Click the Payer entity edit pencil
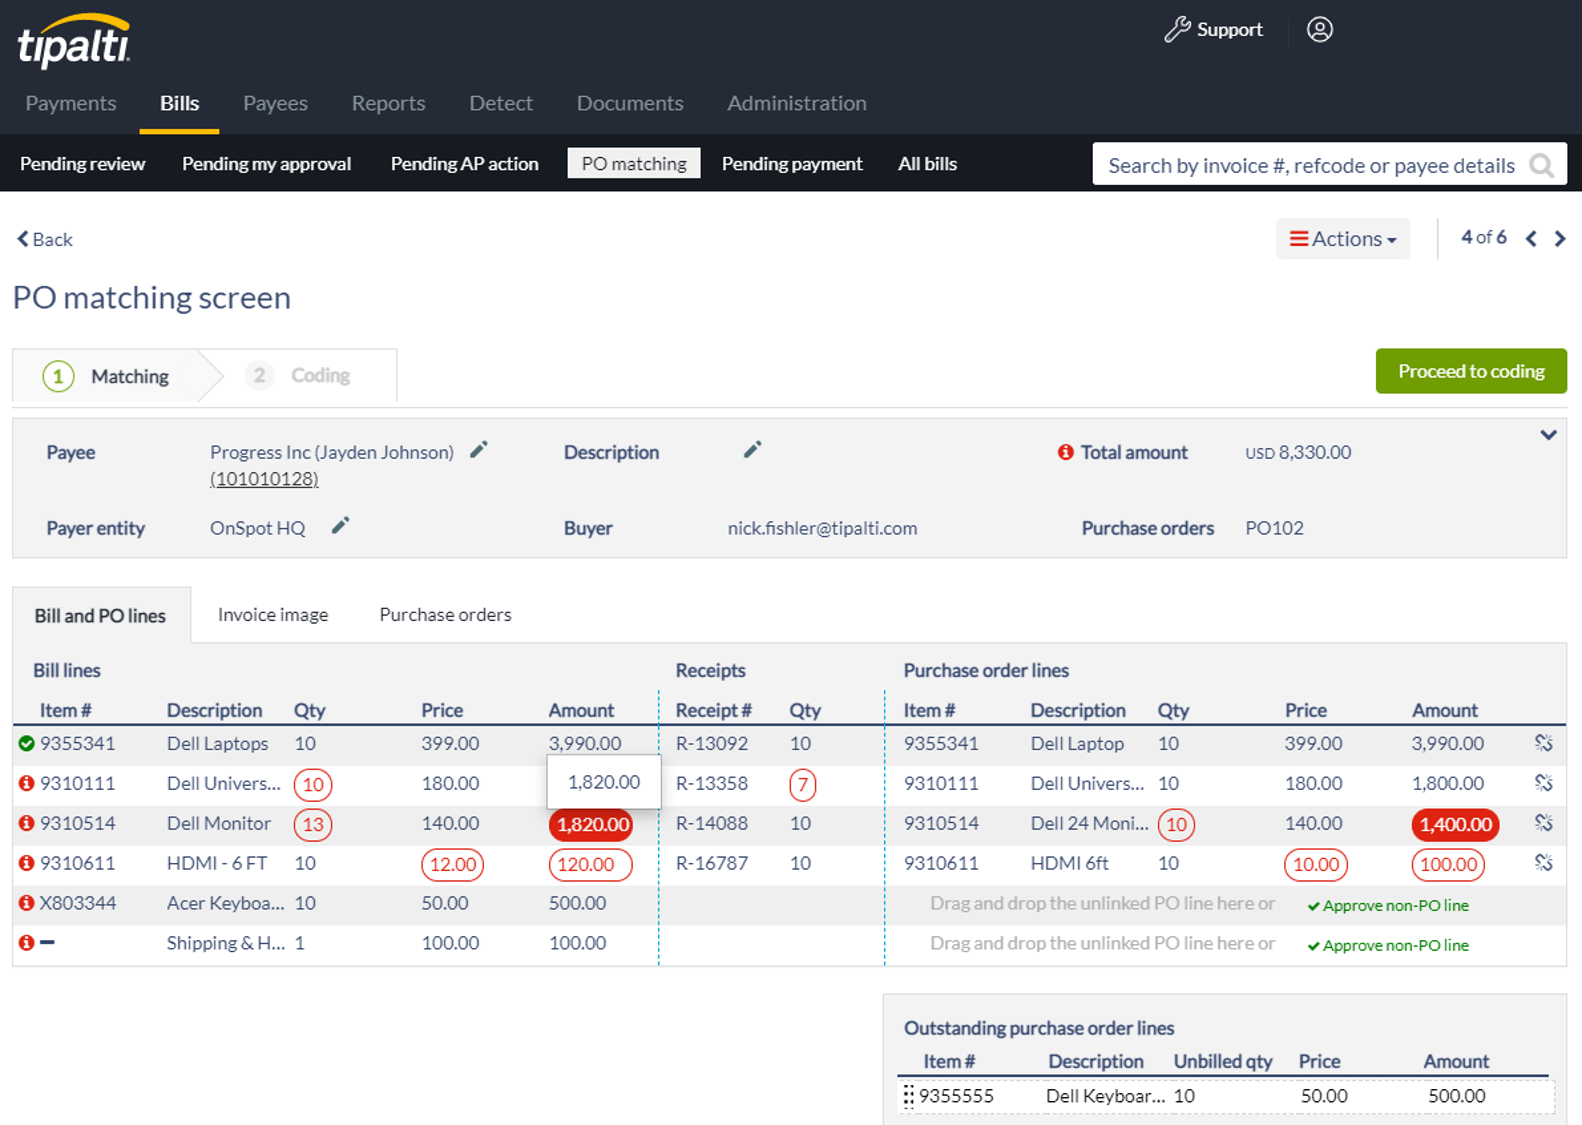This screenshot has width=1582, height=1125. click(x=341, y=526)
